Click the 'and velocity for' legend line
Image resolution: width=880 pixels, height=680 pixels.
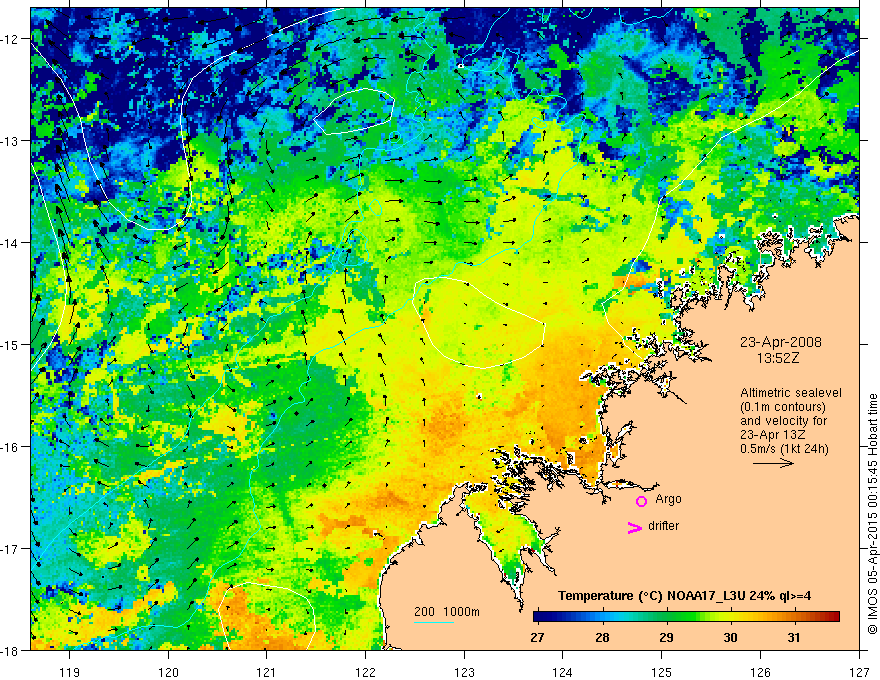(x=783, y=421)
